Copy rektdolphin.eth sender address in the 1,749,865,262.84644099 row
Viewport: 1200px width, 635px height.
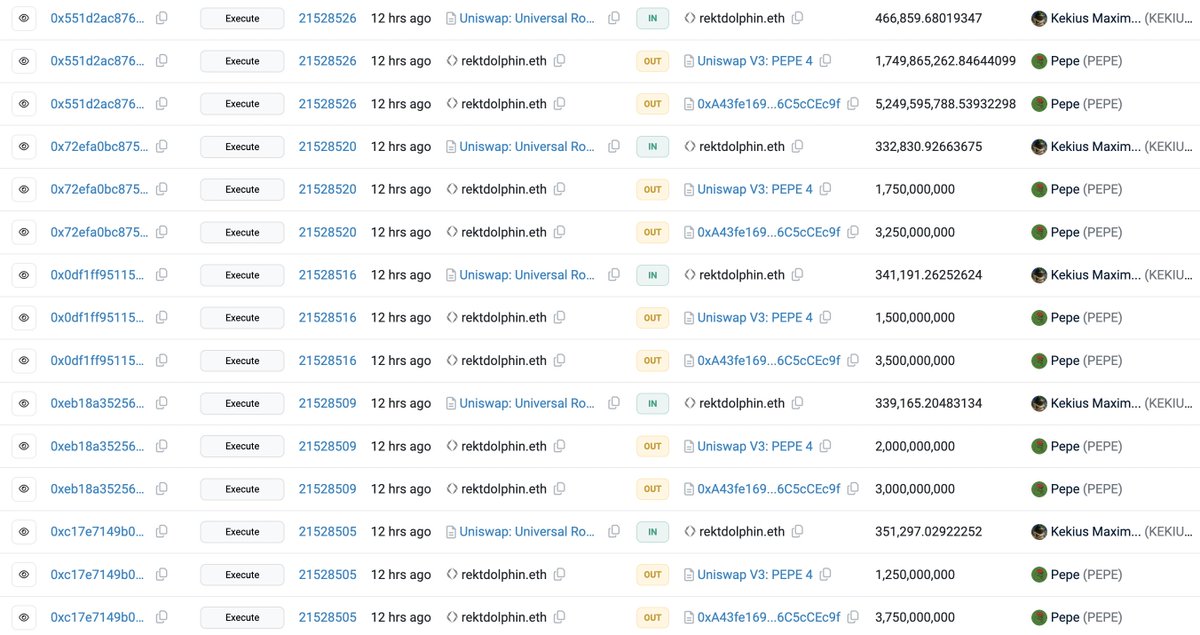click(x=560, y=61)
